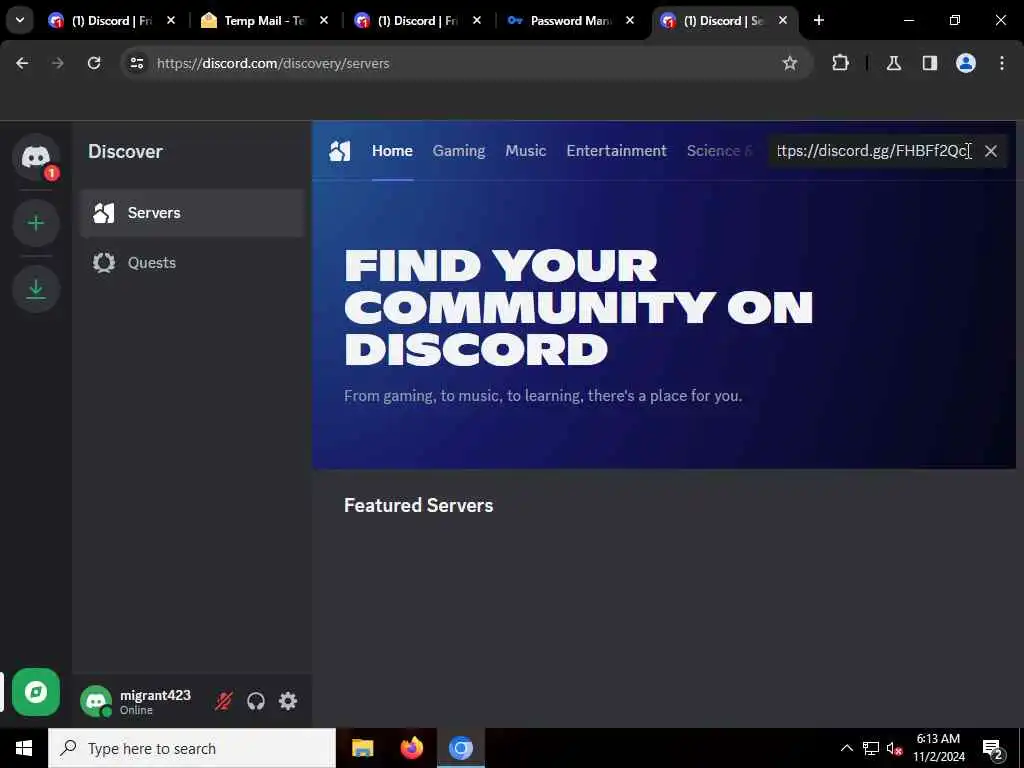Show hidden system tray icons
The image size is (1024, 768).
(x=846, y=748)
